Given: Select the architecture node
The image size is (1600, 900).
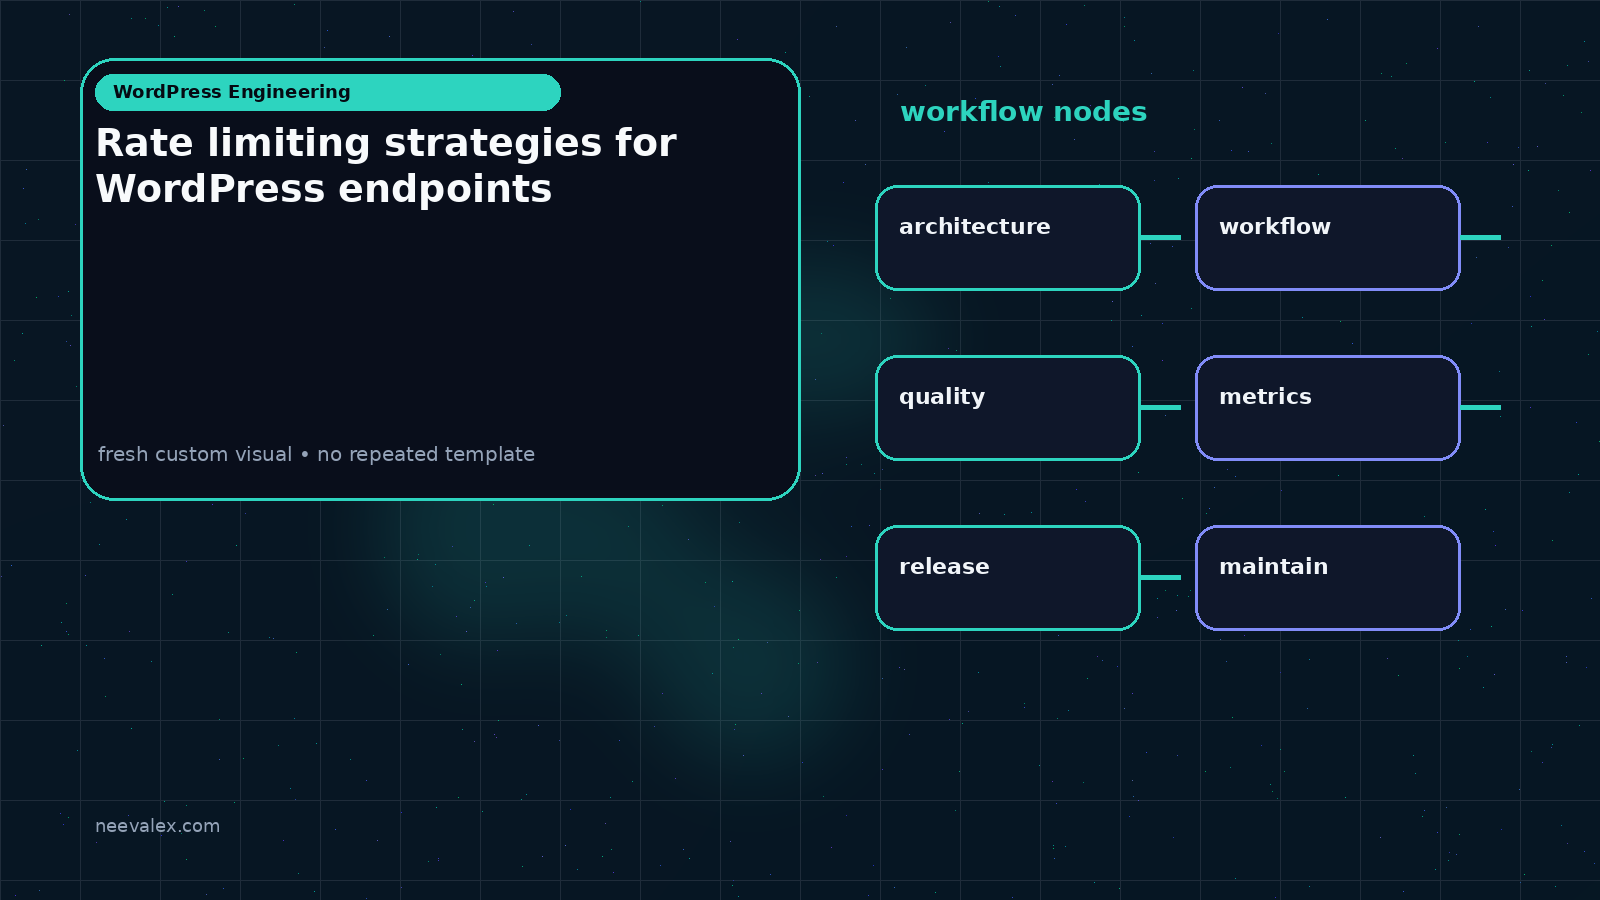Looking at the screenshot, I should [x=1008, y=238].
